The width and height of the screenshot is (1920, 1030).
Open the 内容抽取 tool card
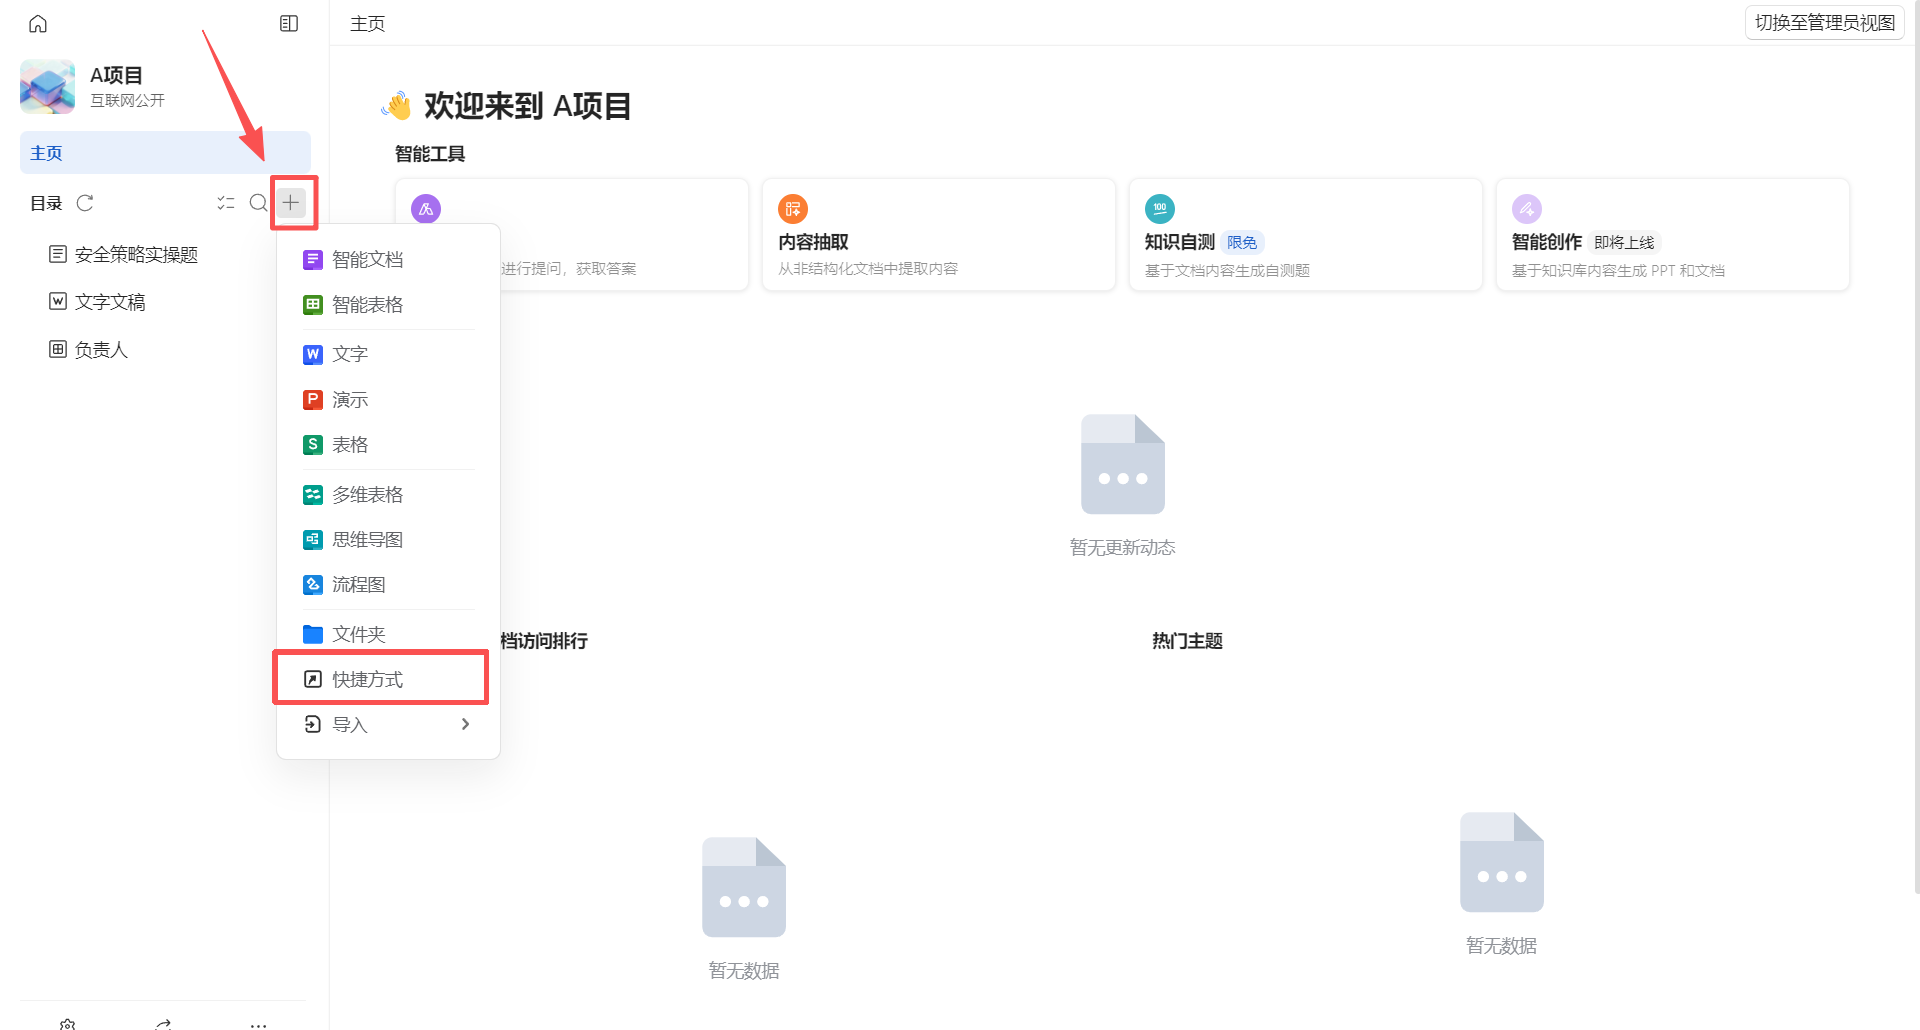[939, 235]
